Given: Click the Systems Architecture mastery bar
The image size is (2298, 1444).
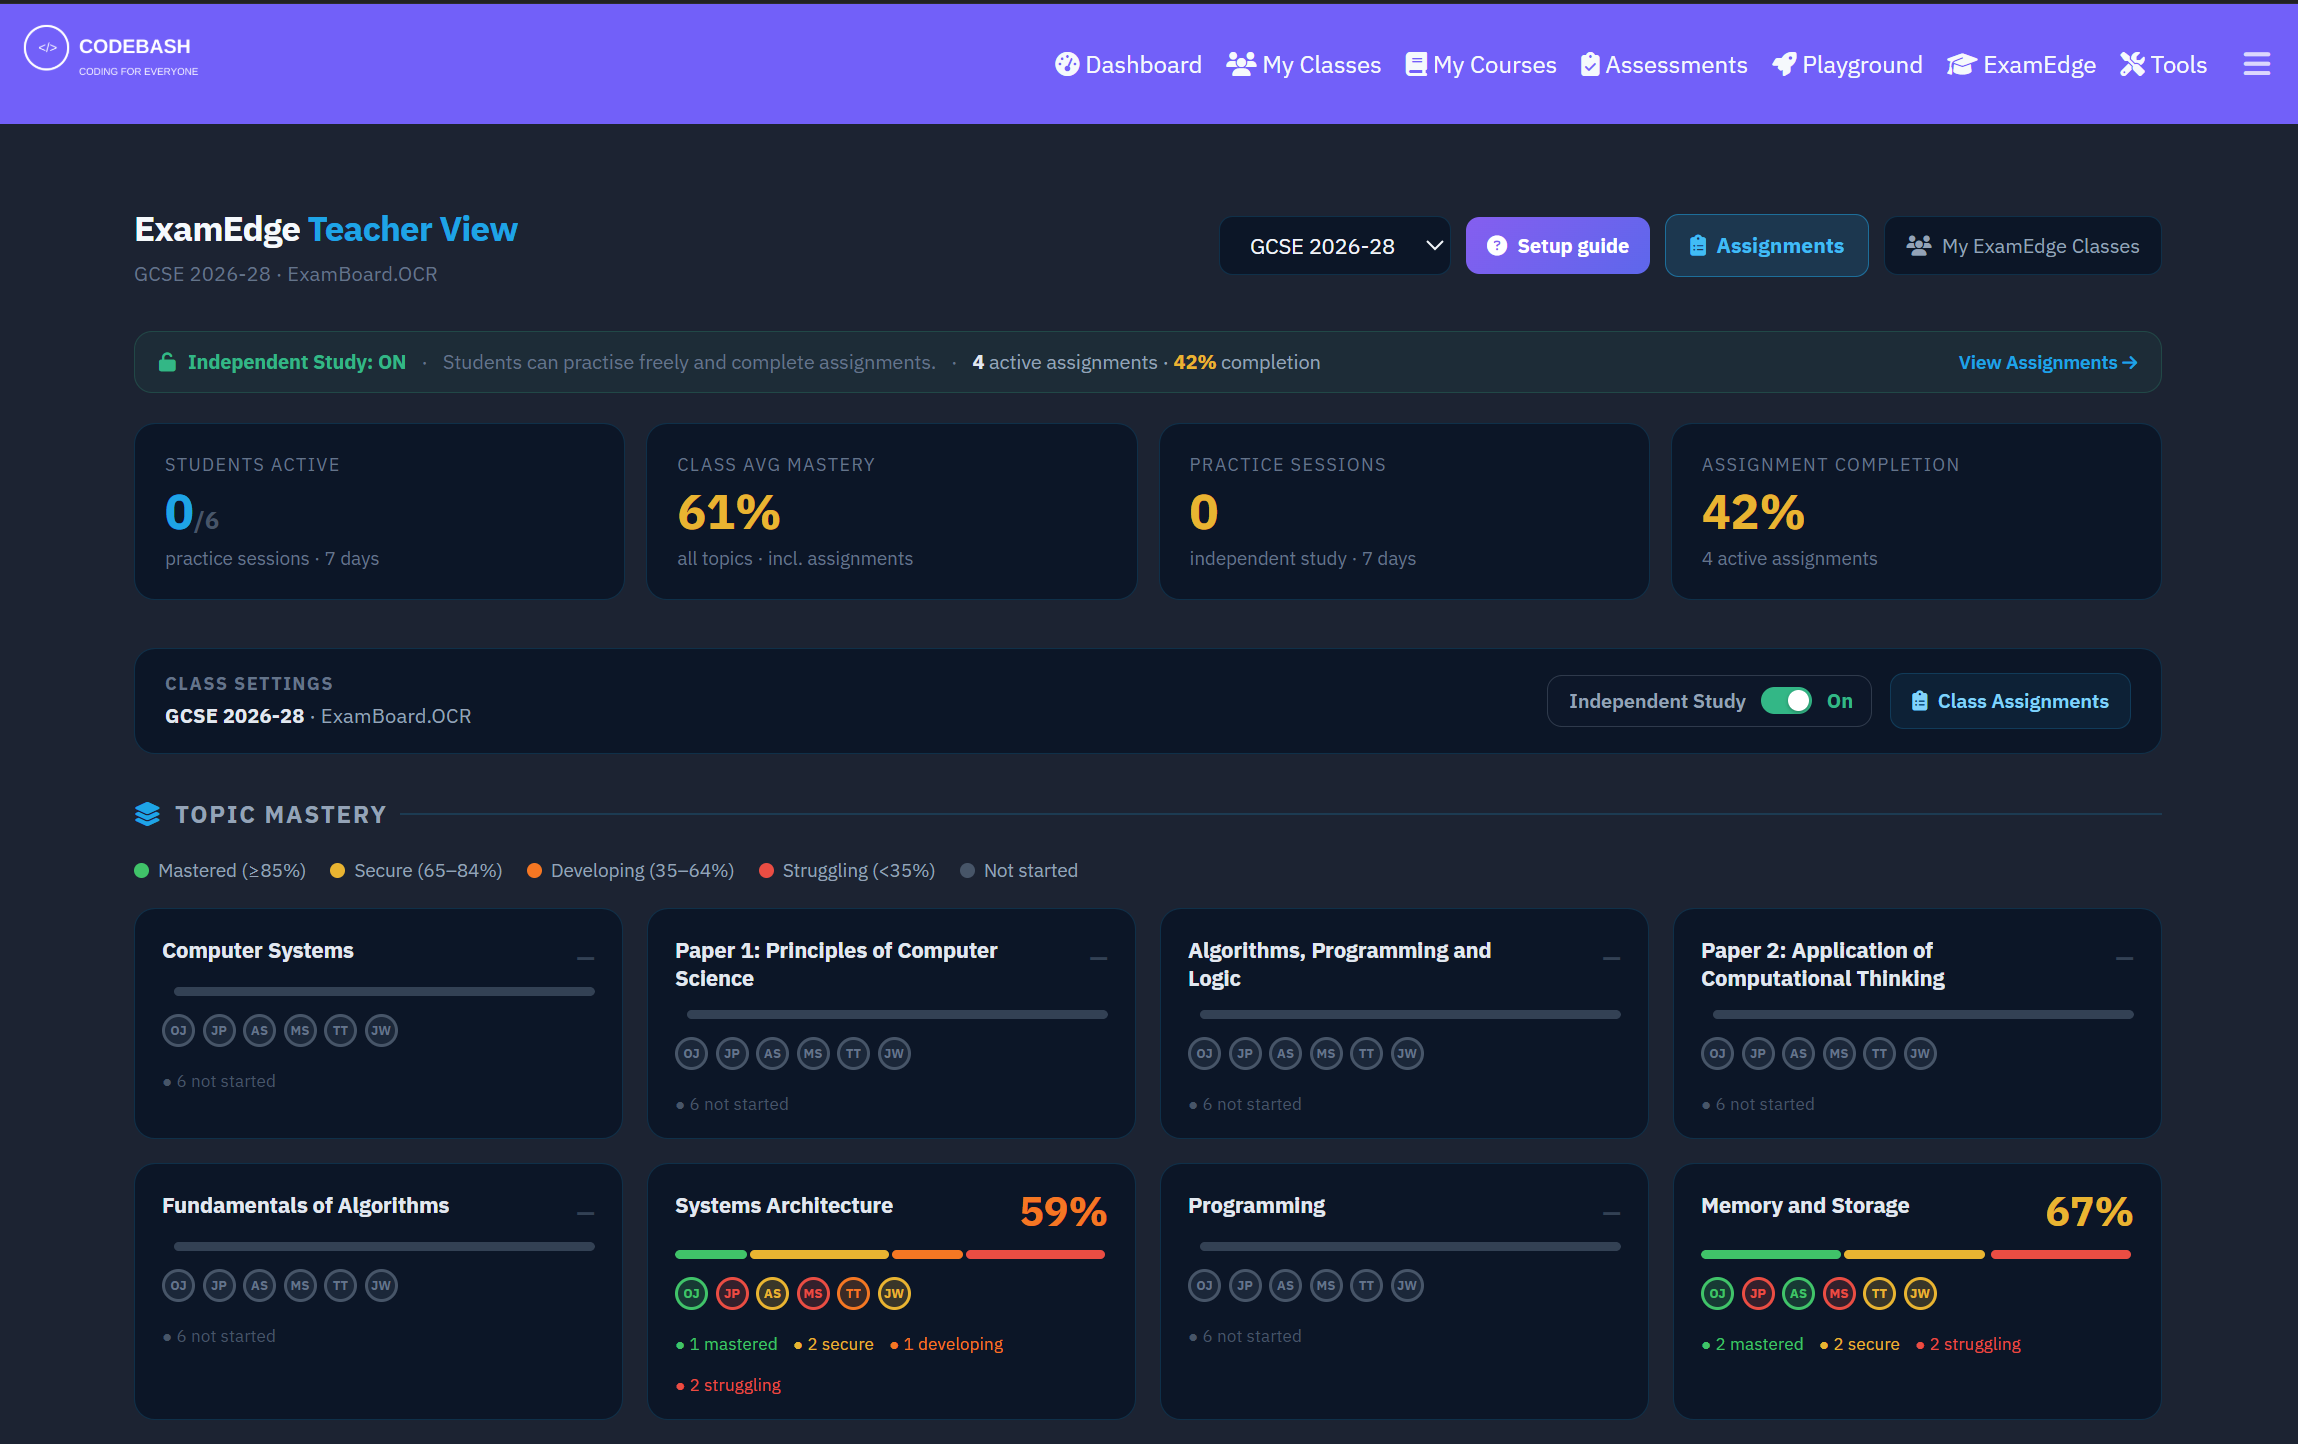Looking at the screenshot, I should pyautogui.click(x=890, y=1254).
